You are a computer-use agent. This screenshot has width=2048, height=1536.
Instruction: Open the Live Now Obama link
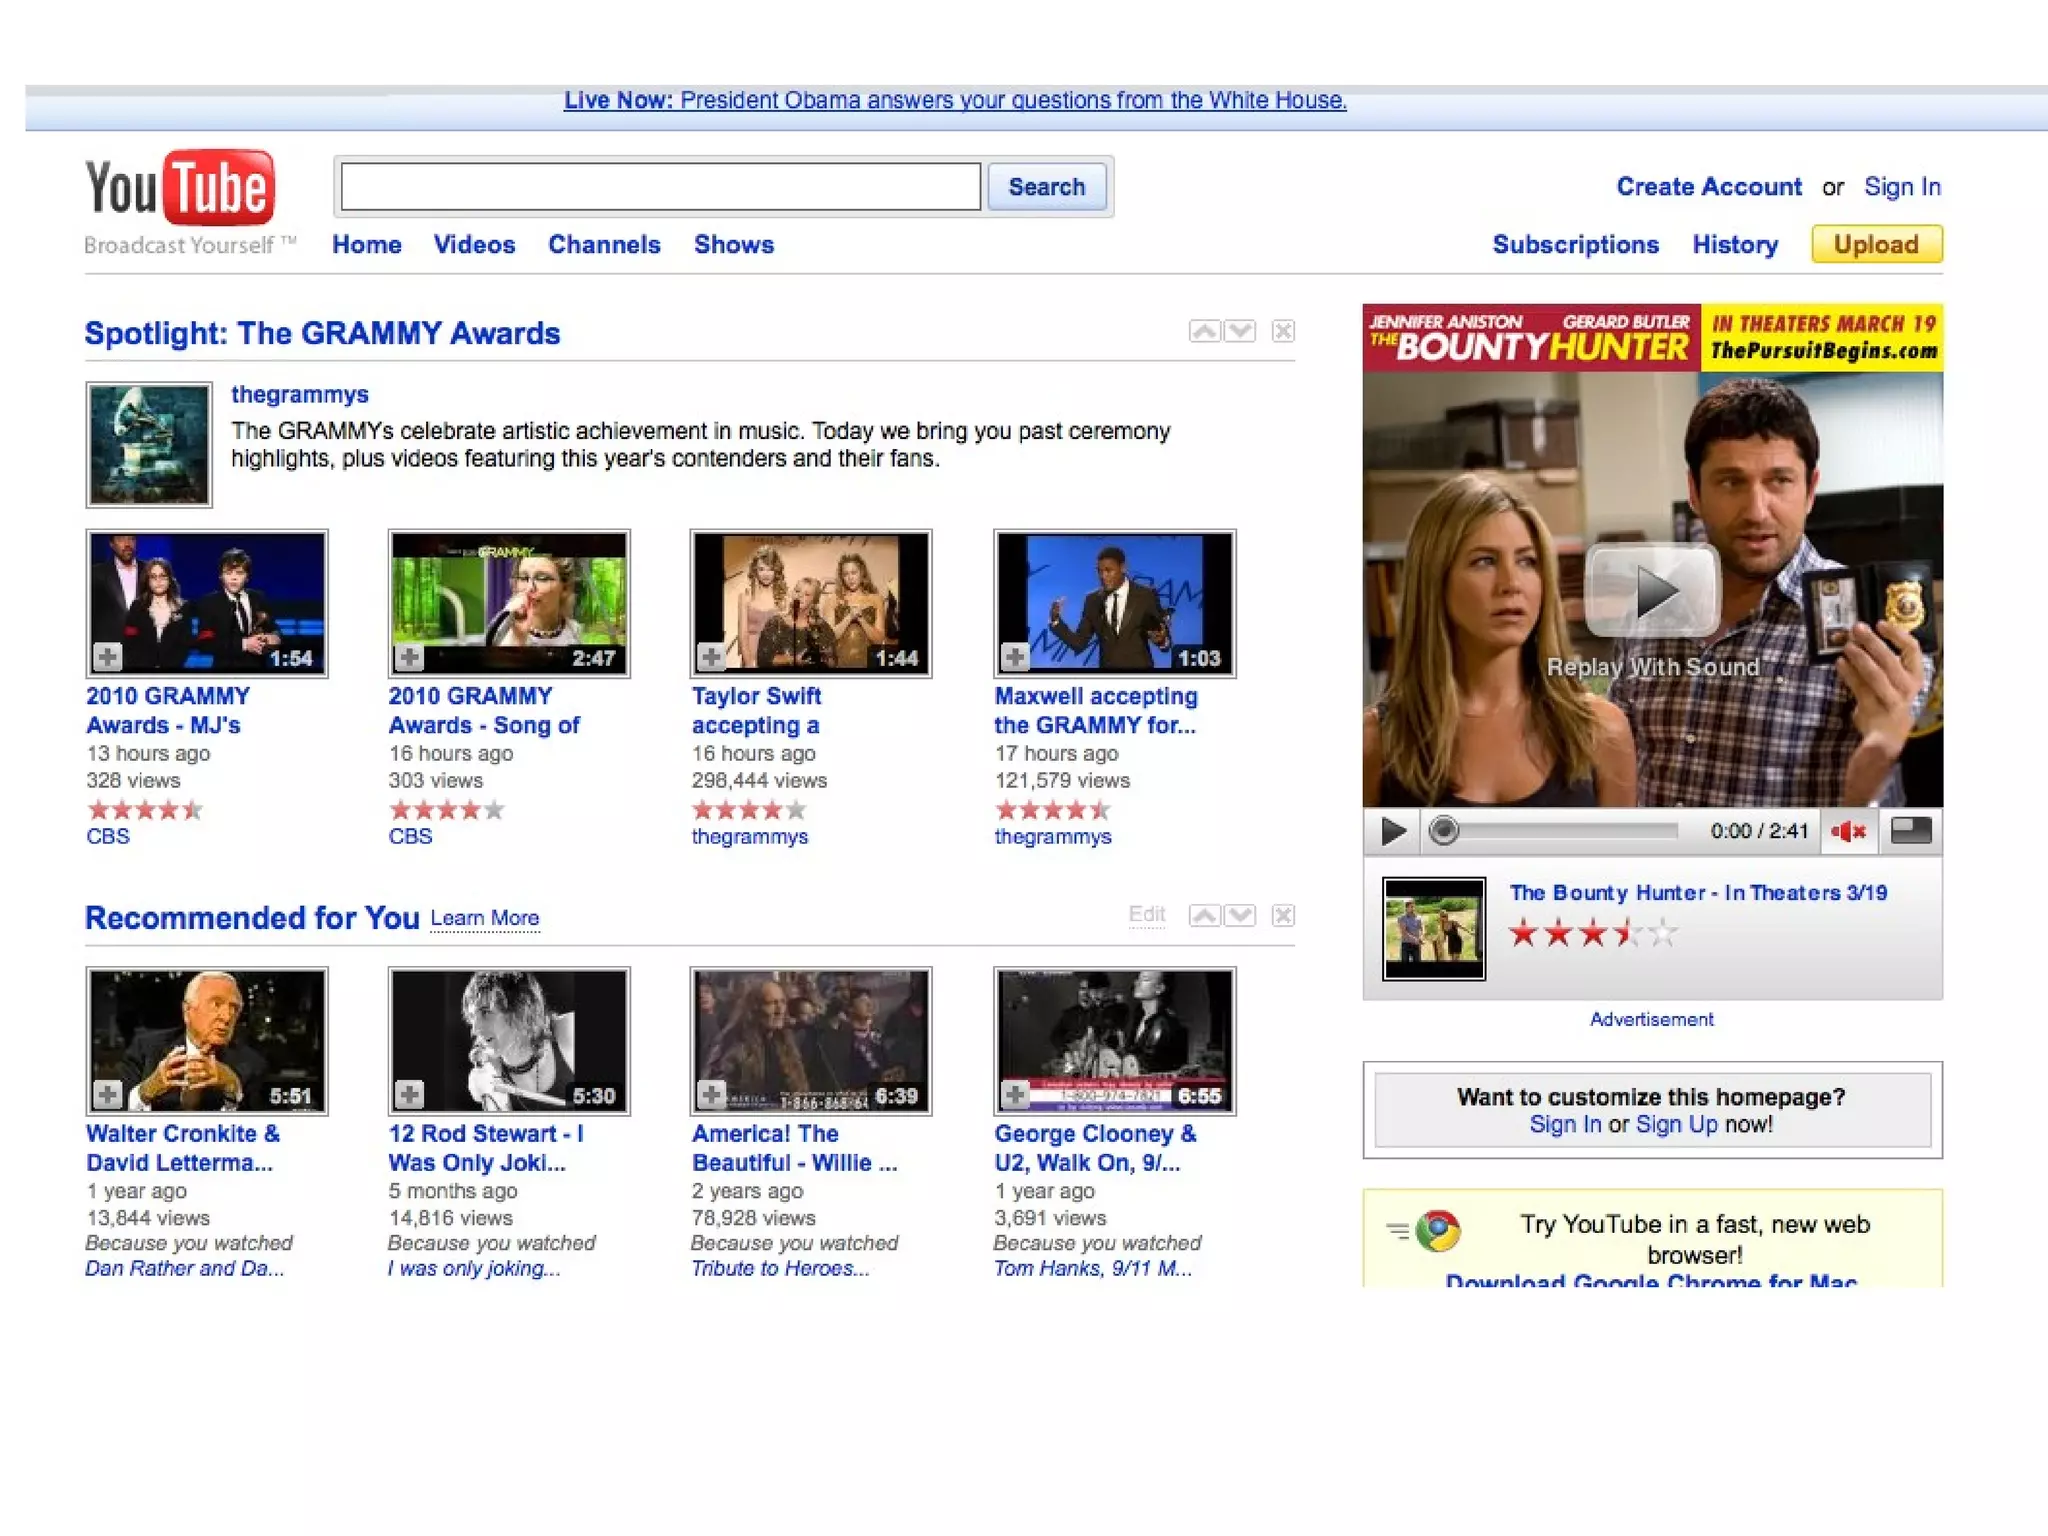(x=955, y=100)
